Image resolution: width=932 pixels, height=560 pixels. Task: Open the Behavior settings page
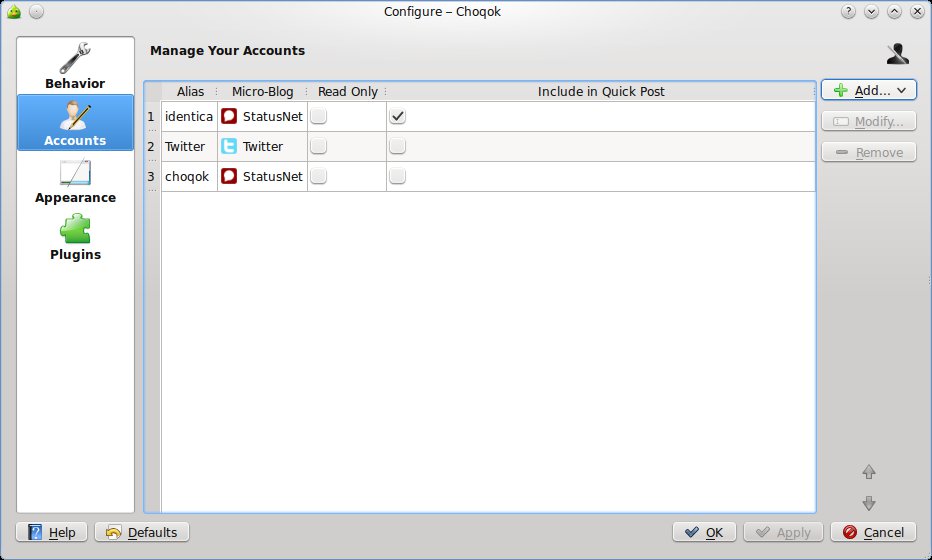click(75, 66)
